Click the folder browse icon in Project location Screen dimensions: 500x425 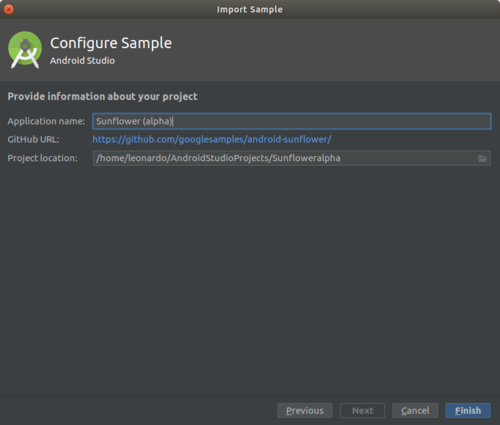point(482,158)
